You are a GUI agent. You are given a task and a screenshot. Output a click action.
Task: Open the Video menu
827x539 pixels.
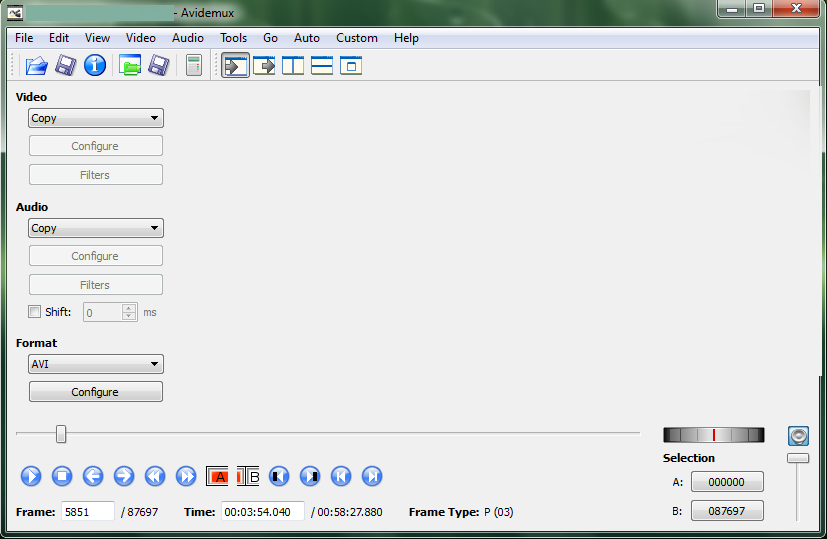coord(140,38)
